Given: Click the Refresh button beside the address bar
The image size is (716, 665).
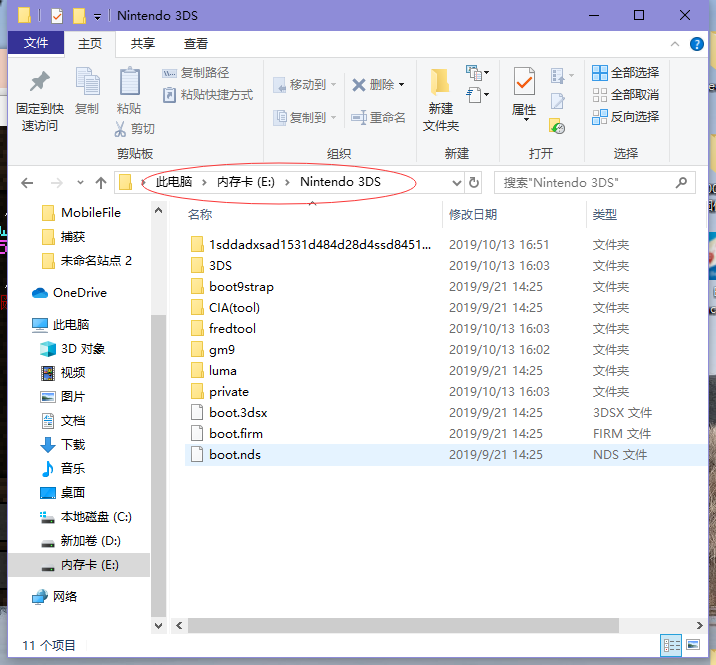Looking at the screenshot, I should click(x=474, y=183).
